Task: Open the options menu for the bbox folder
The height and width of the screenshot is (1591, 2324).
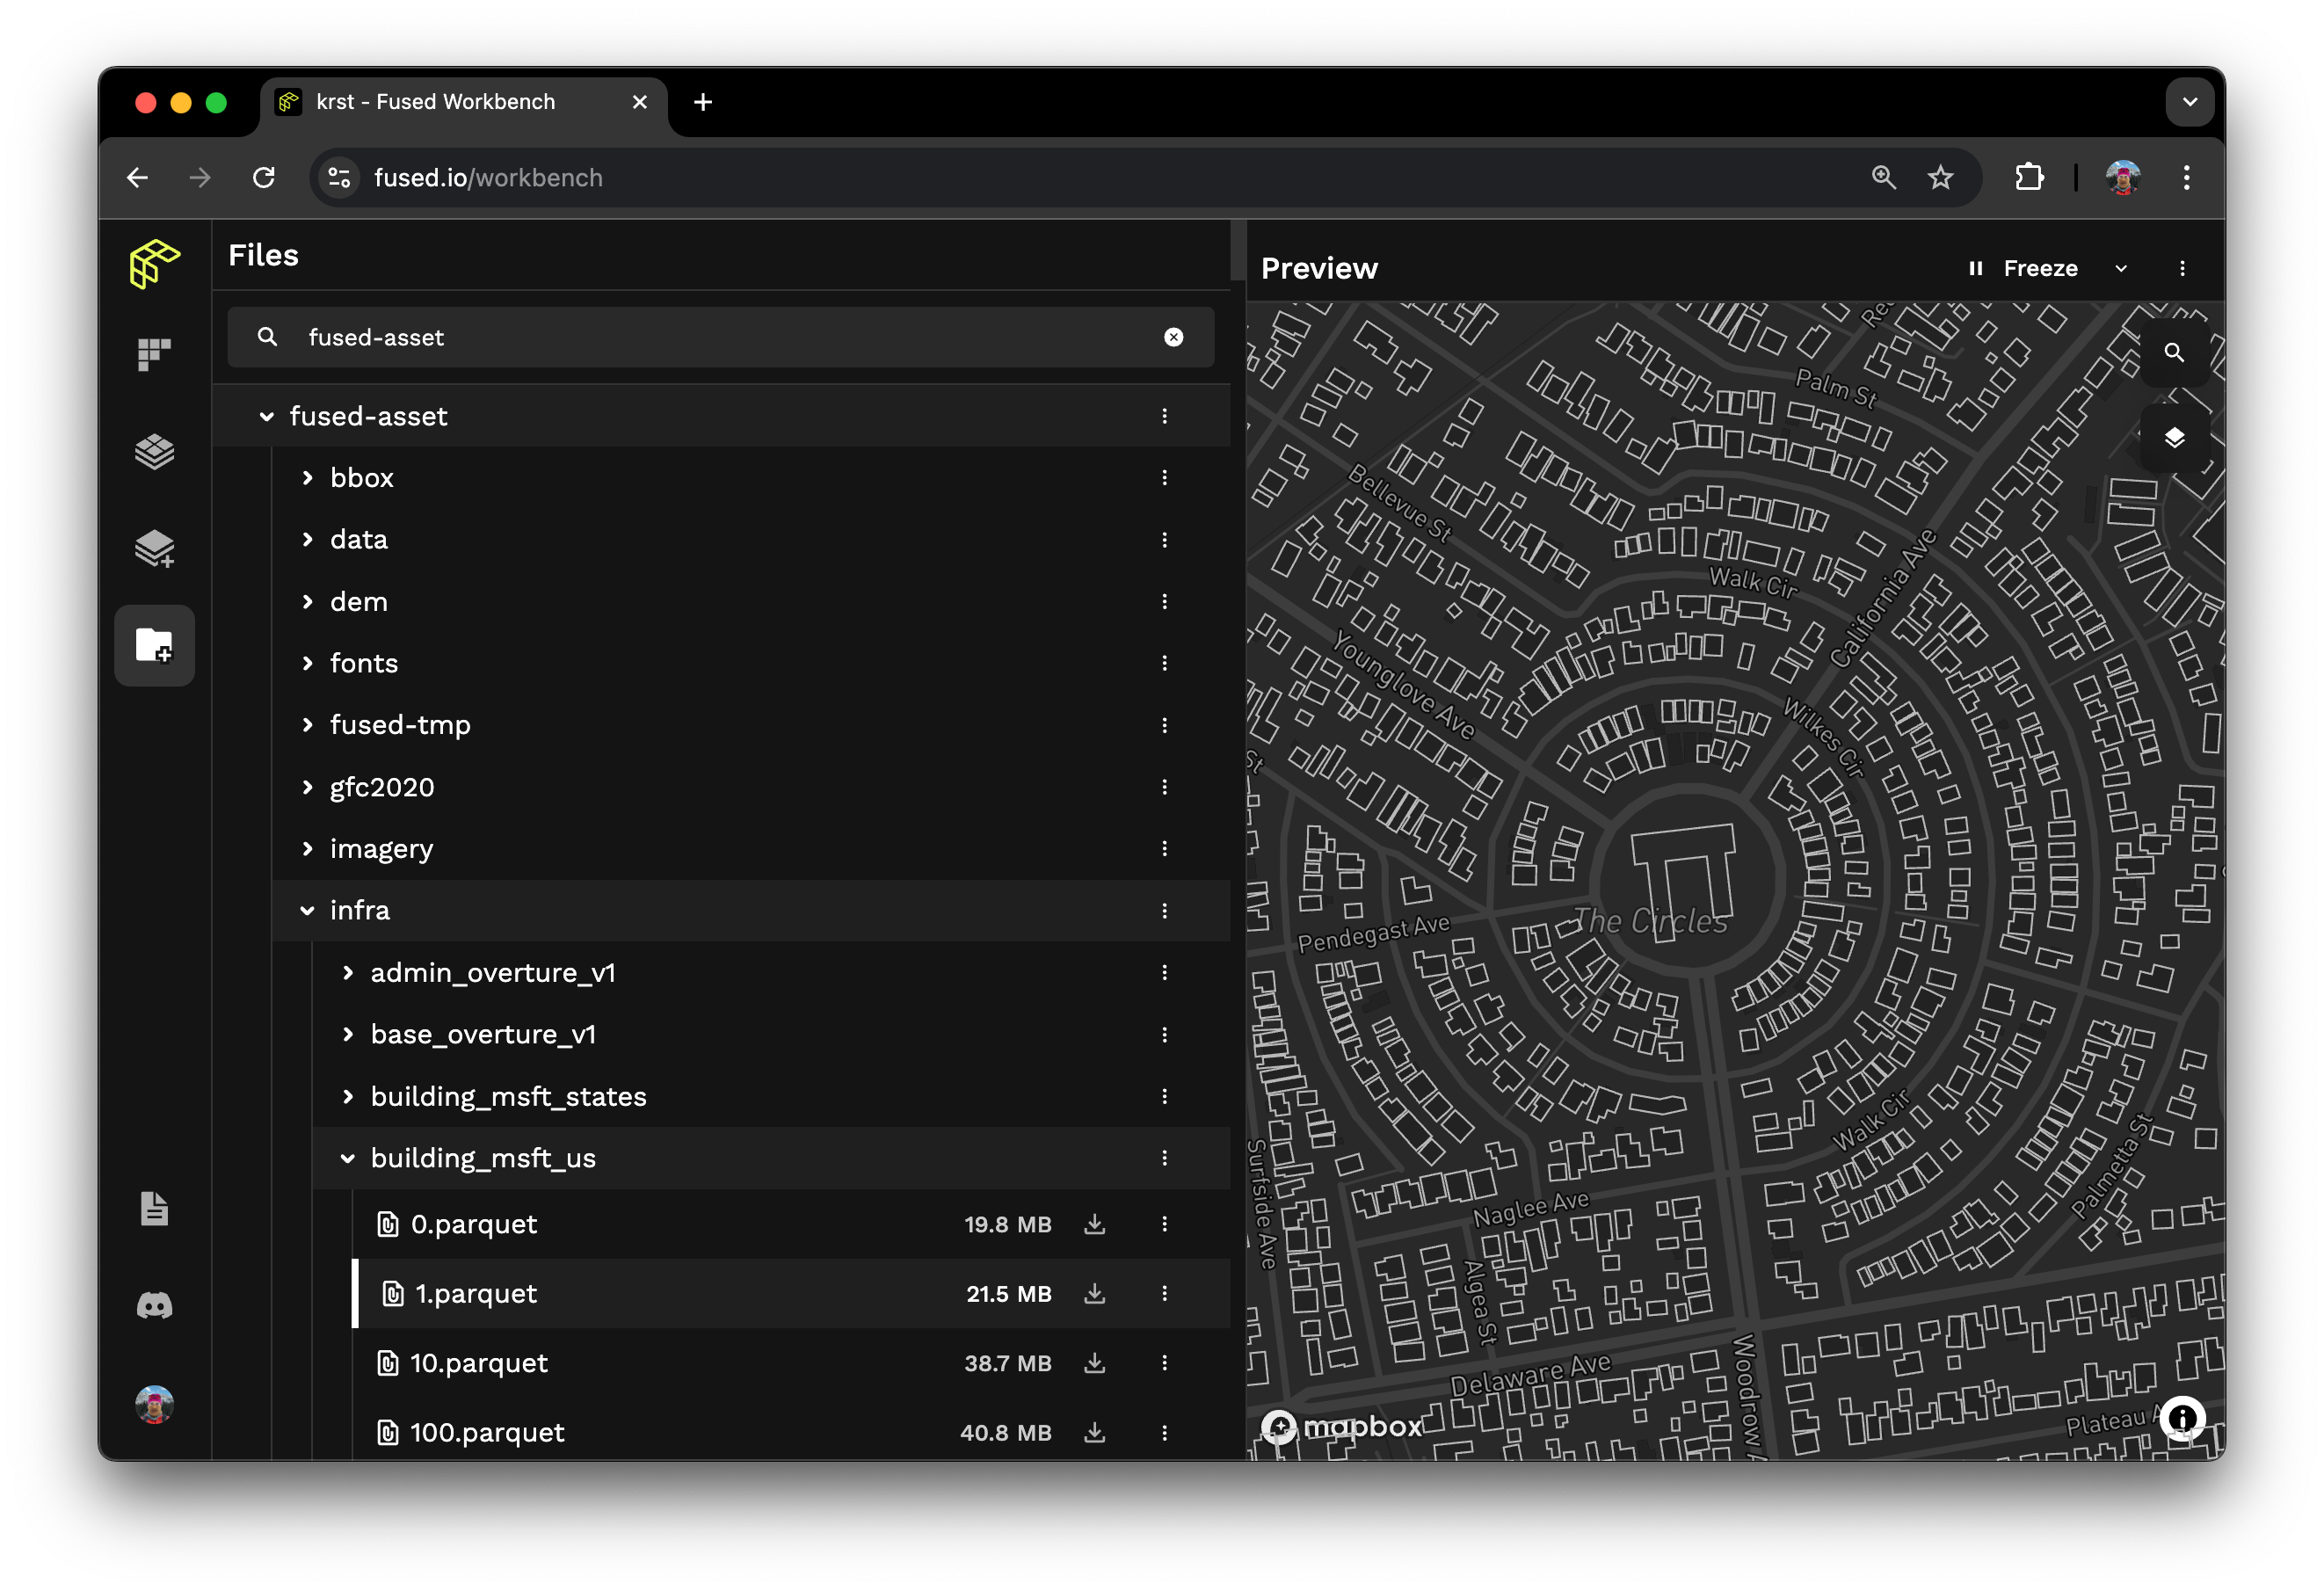Action: (x=1164, y=478)
